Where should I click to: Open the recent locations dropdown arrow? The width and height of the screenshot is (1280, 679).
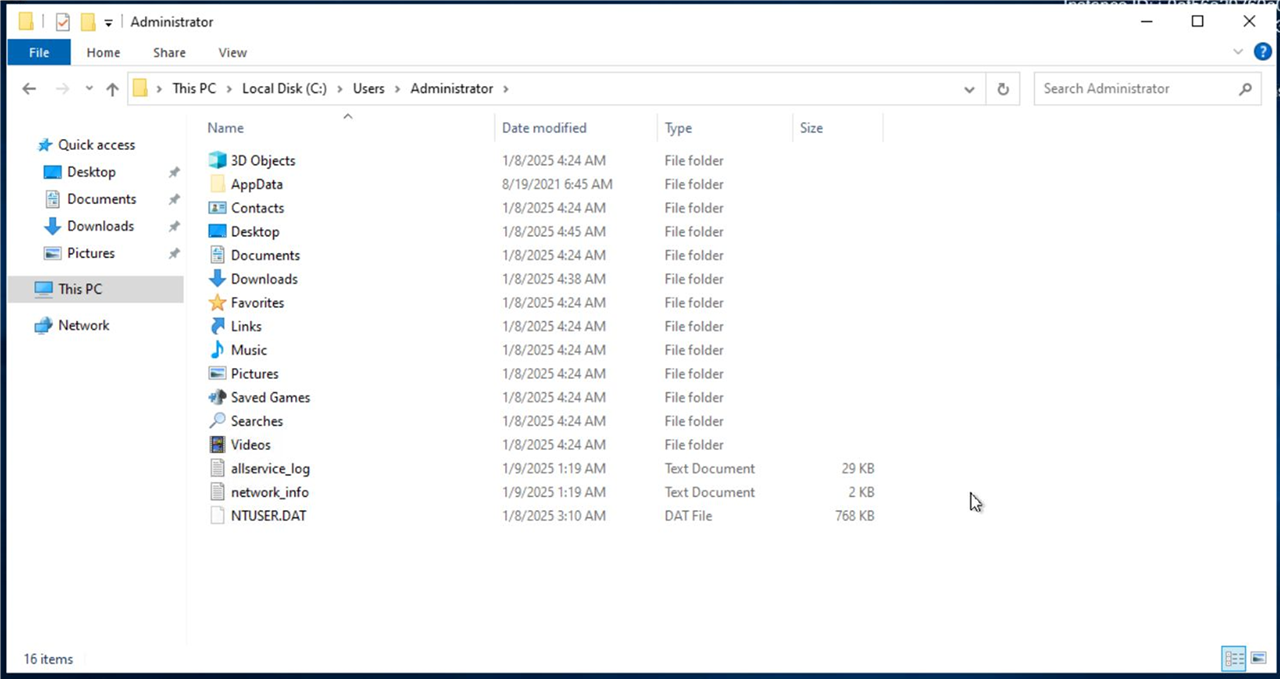coord(88,89)
